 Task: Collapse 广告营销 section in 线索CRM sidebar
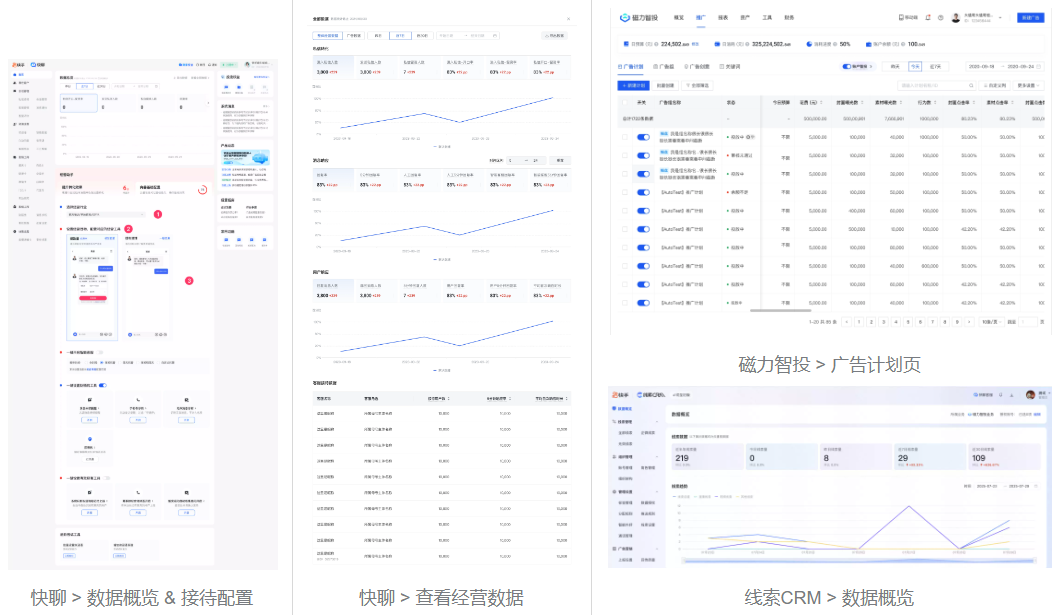point(656,549)
